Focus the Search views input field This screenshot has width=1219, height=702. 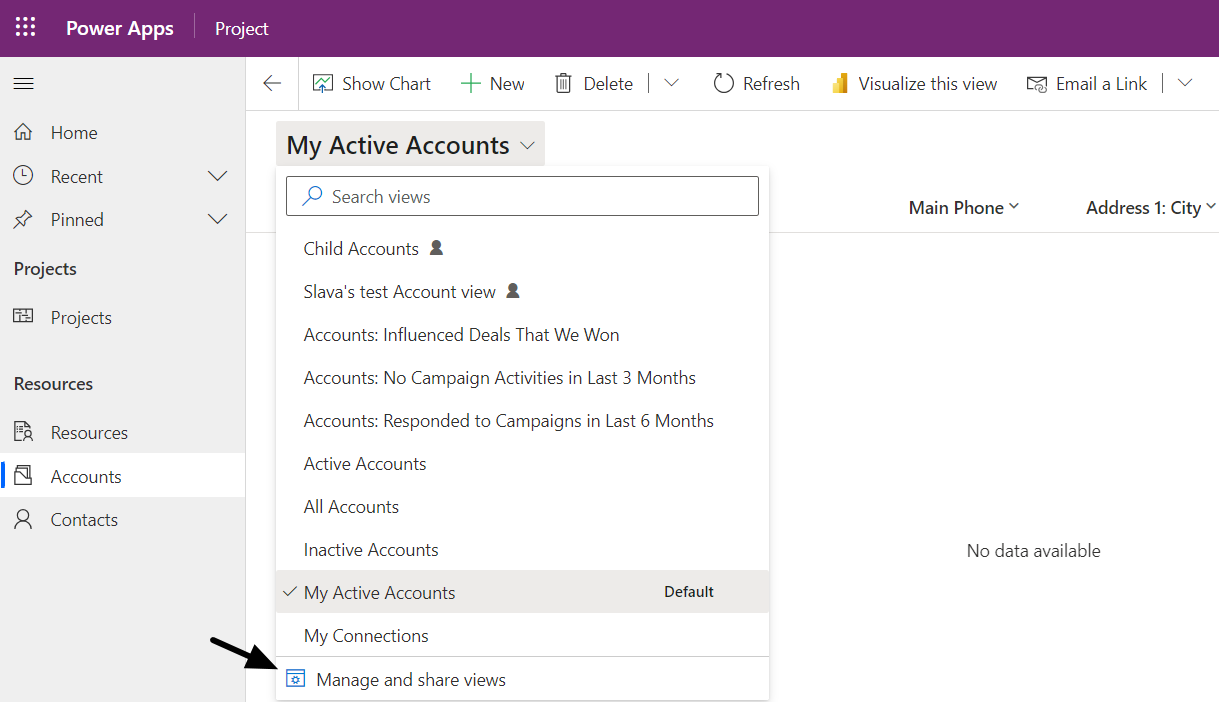click(522, 196)
